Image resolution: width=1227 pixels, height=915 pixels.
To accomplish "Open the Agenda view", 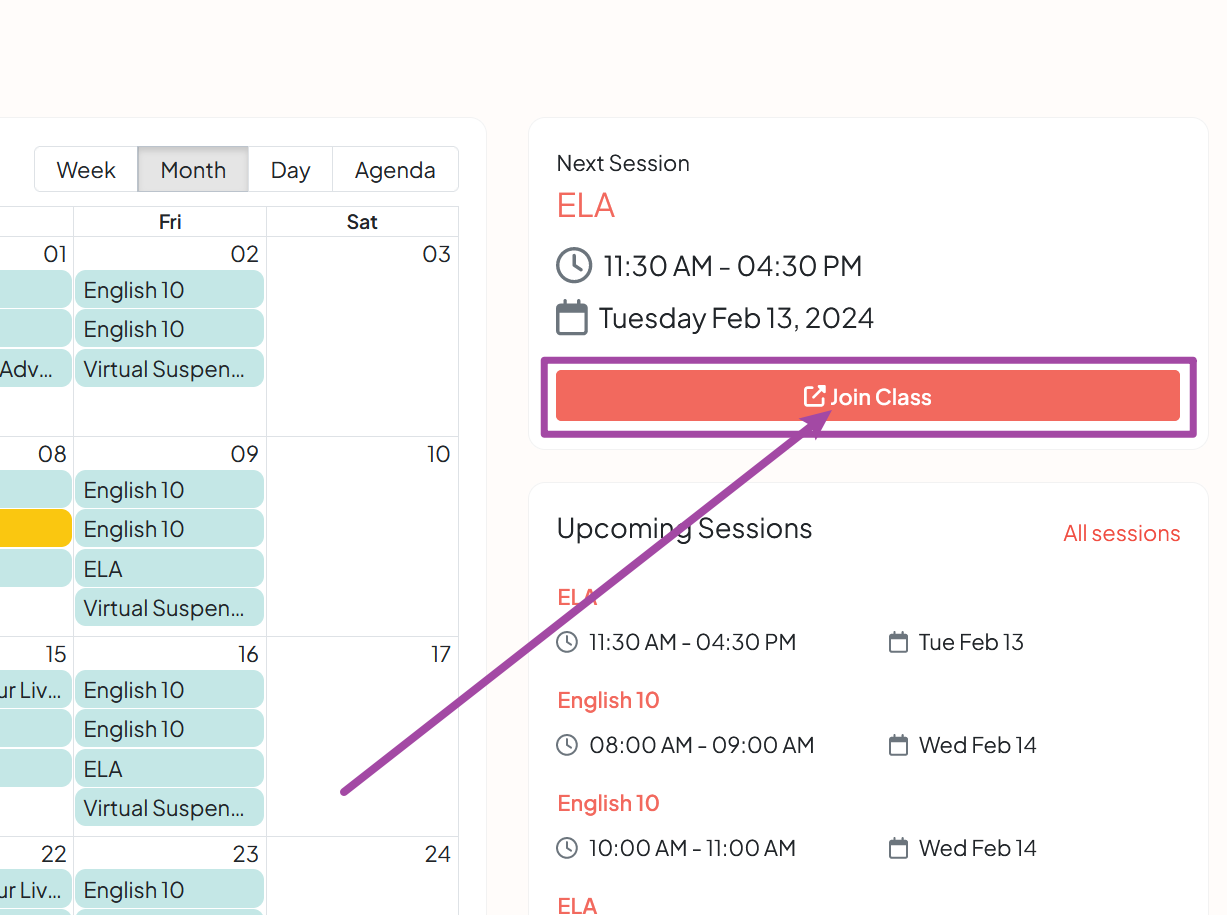I will pos(395,170).
